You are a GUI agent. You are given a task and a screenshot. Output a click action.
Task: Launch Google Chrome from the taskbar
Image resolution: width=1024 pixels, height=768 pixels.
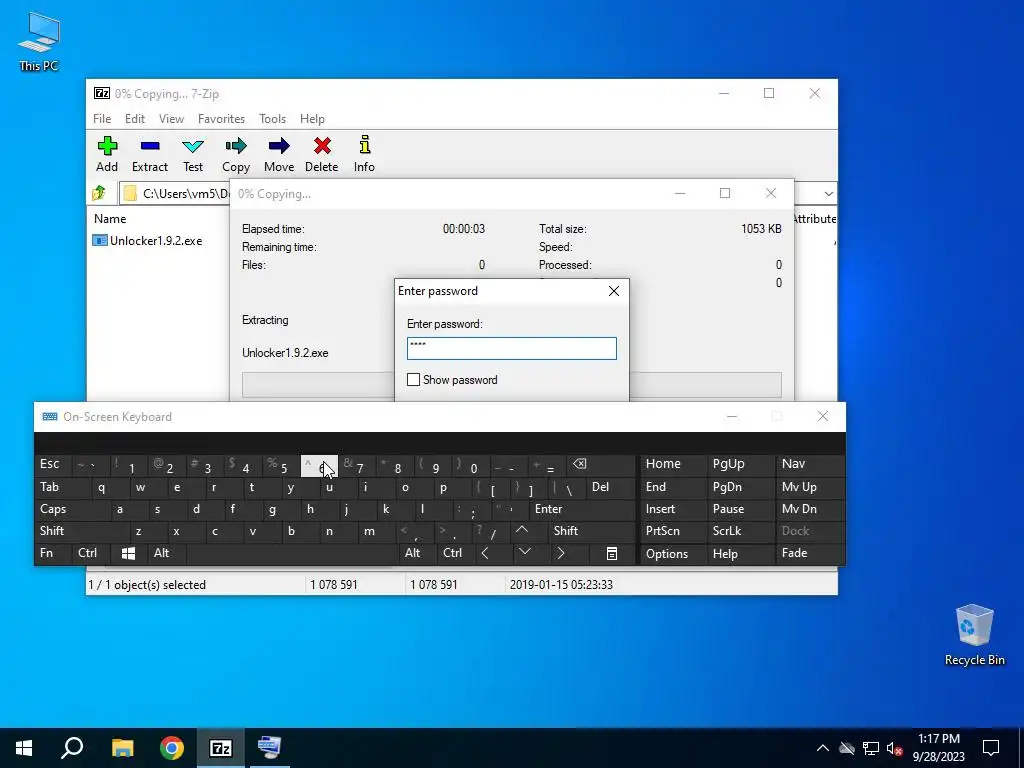pyautogui.click(x=172, y=748)
